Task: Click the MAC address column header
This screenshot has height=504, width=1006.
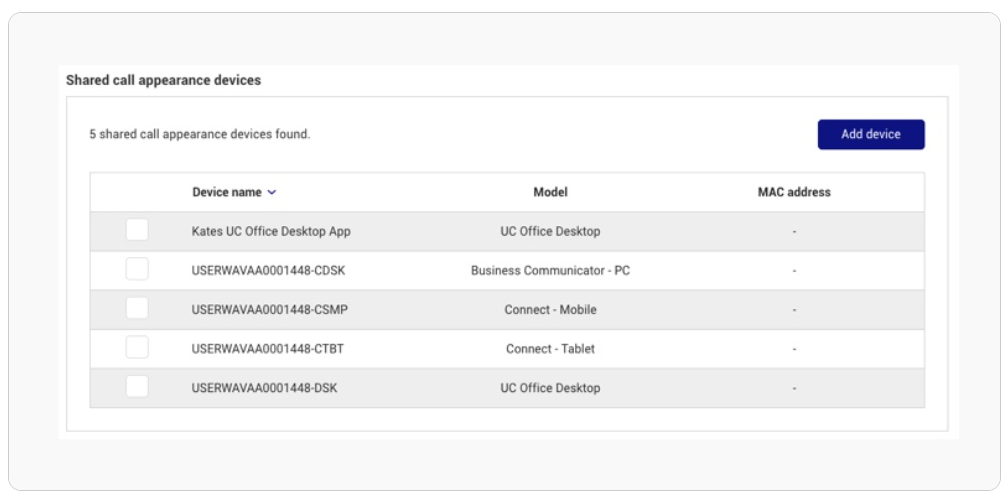Action: (794, 192)
